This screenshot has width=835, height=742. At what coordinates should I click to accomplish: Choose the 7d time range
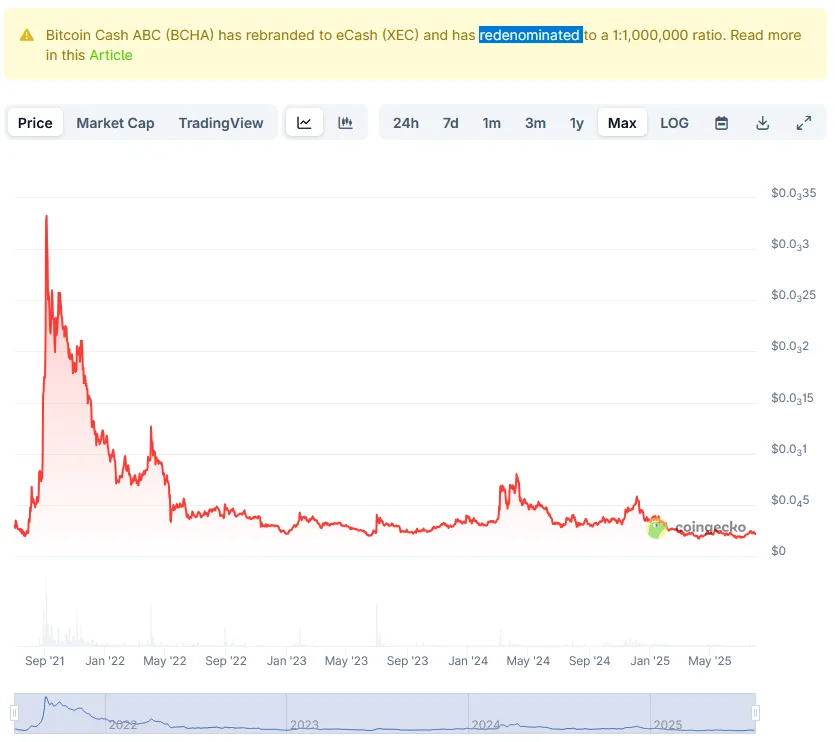[x=451, y=123]
